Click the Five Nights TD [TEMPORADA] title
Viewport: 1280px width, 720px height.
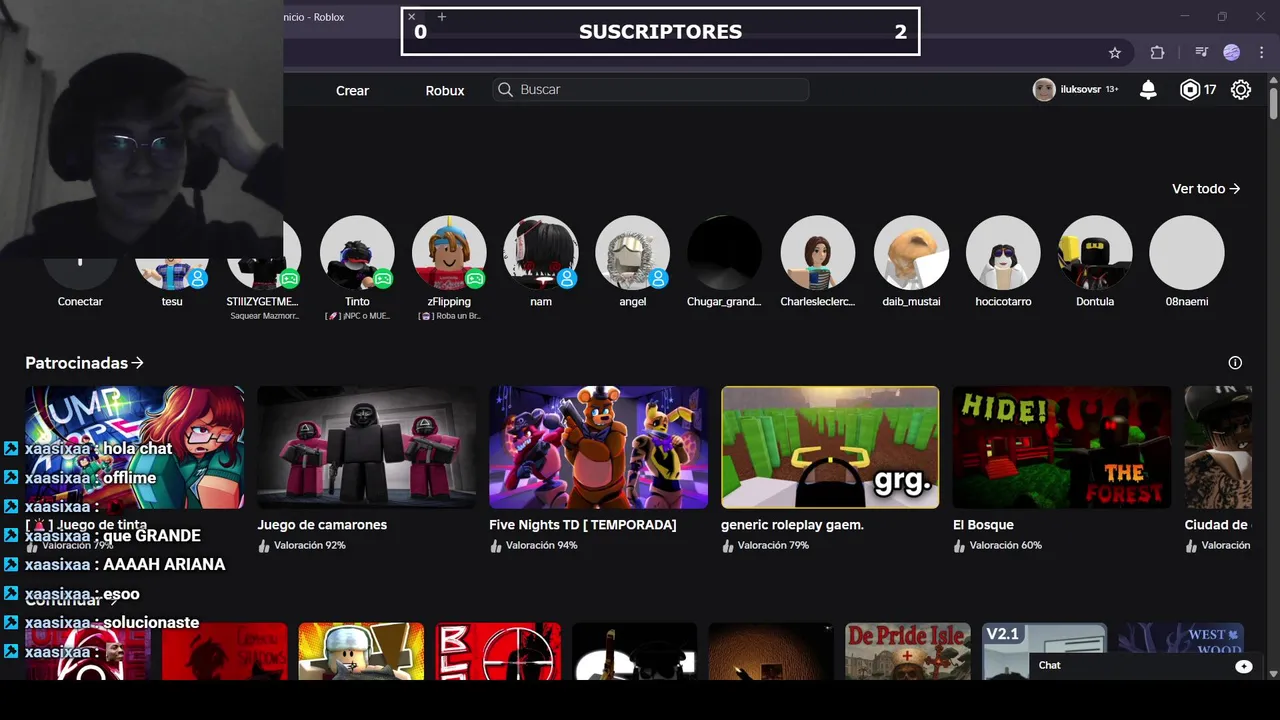click(x=583, y=525)
